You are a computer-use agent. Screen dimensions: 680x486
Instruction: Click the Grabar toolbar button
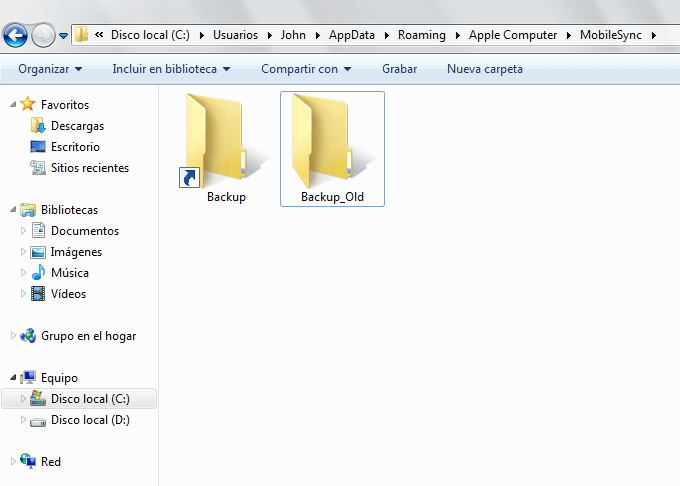(x=400, y=69)
